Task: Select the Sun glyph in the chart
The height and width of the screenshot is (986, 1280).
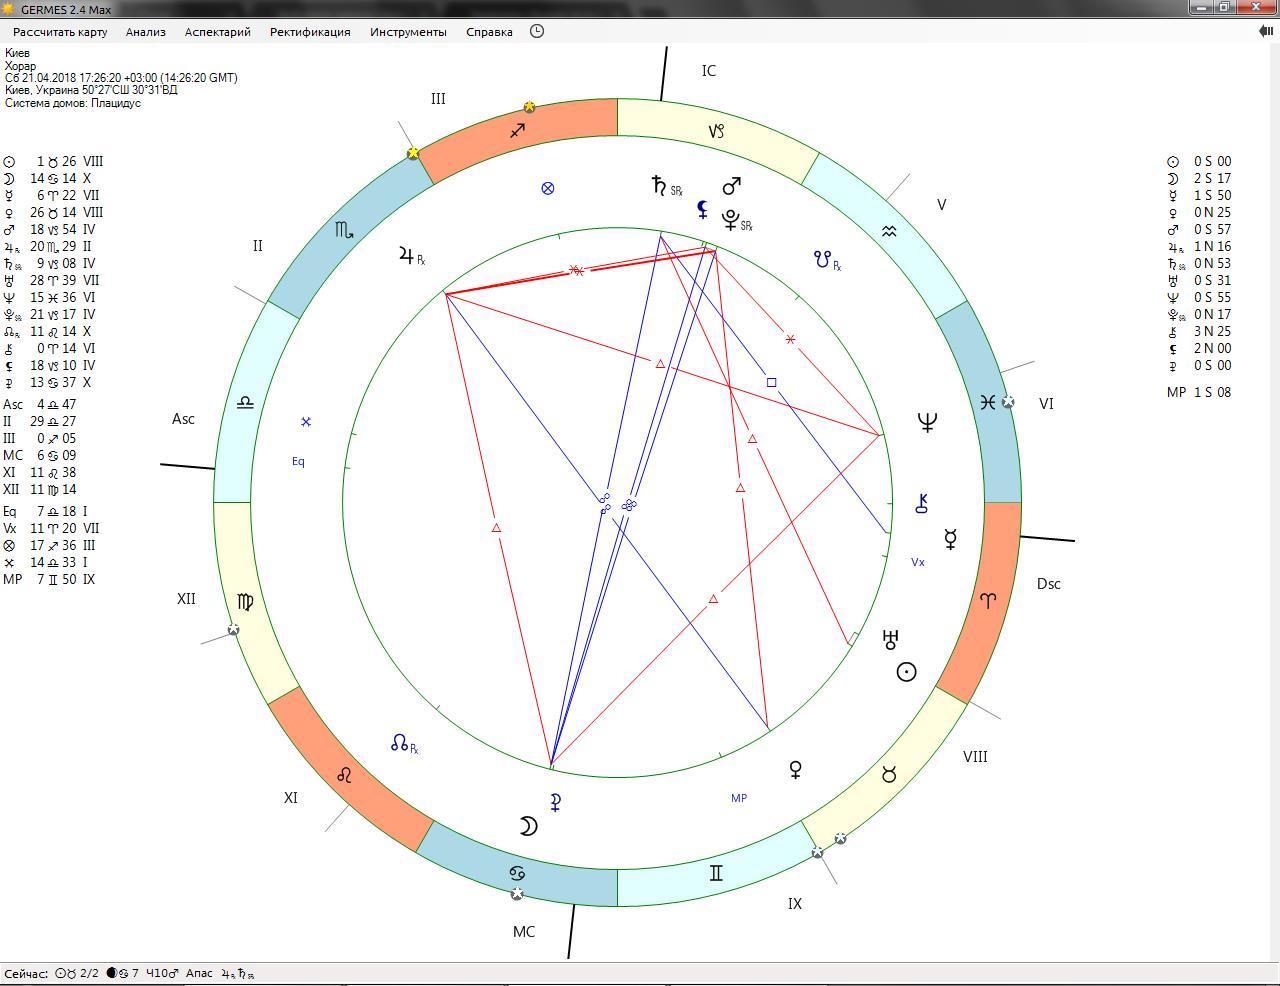Action: pyautogui.click(x=906, y=672)
